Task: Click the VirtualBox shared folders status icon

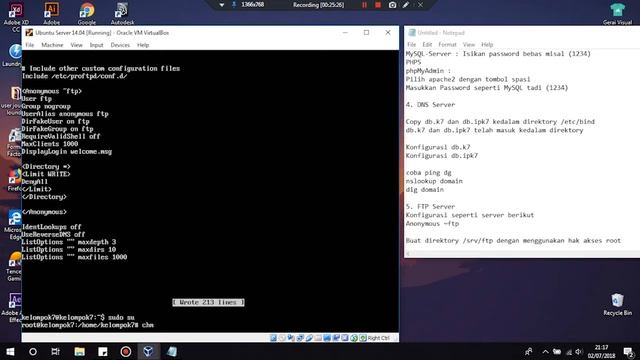Action: pyautogui.click(x=318, y=338)
